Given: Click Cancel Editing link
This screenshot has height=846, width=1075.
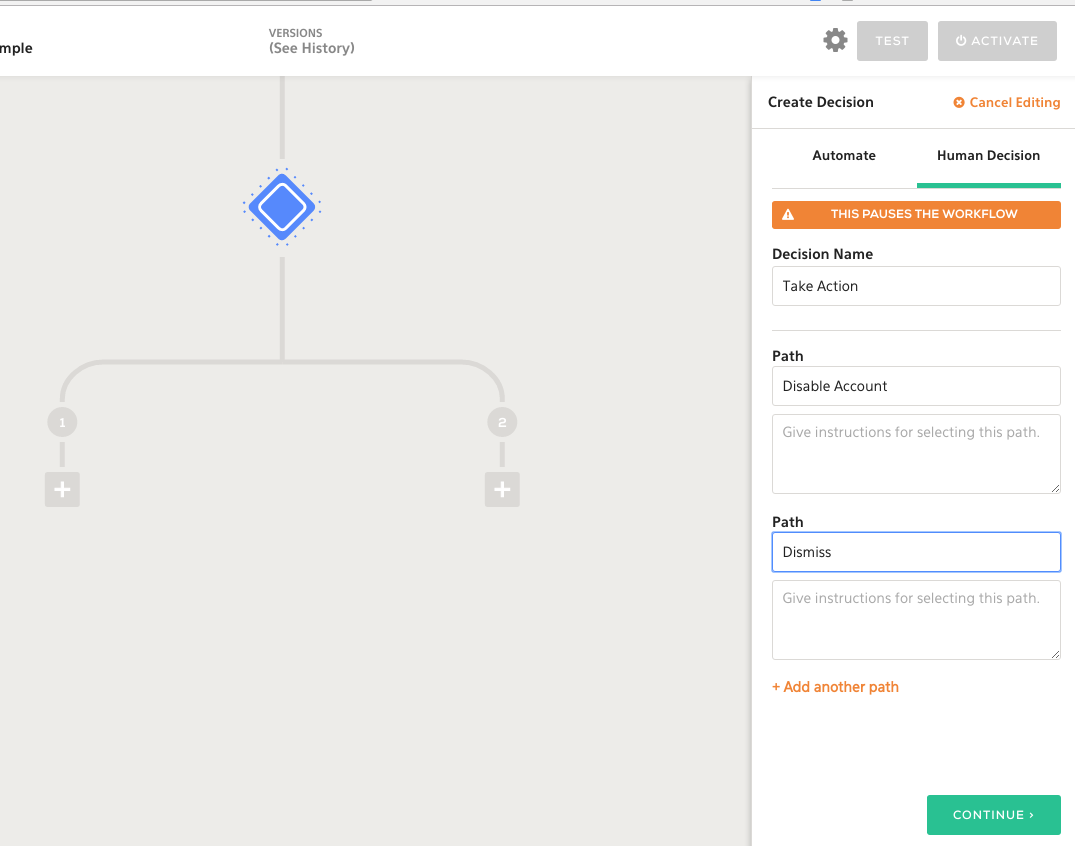Looking at the screenshot, I should click(1007, 102).
